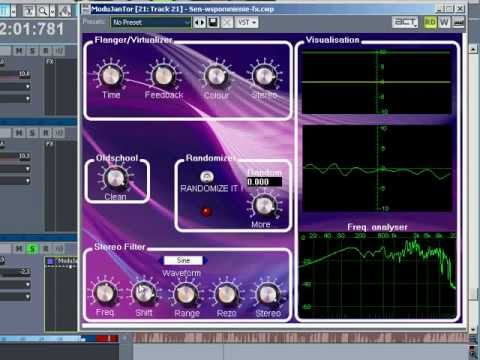Show the keyboard icon in plugin header
Screen dimensions: 480x360
tap(458, 22)
